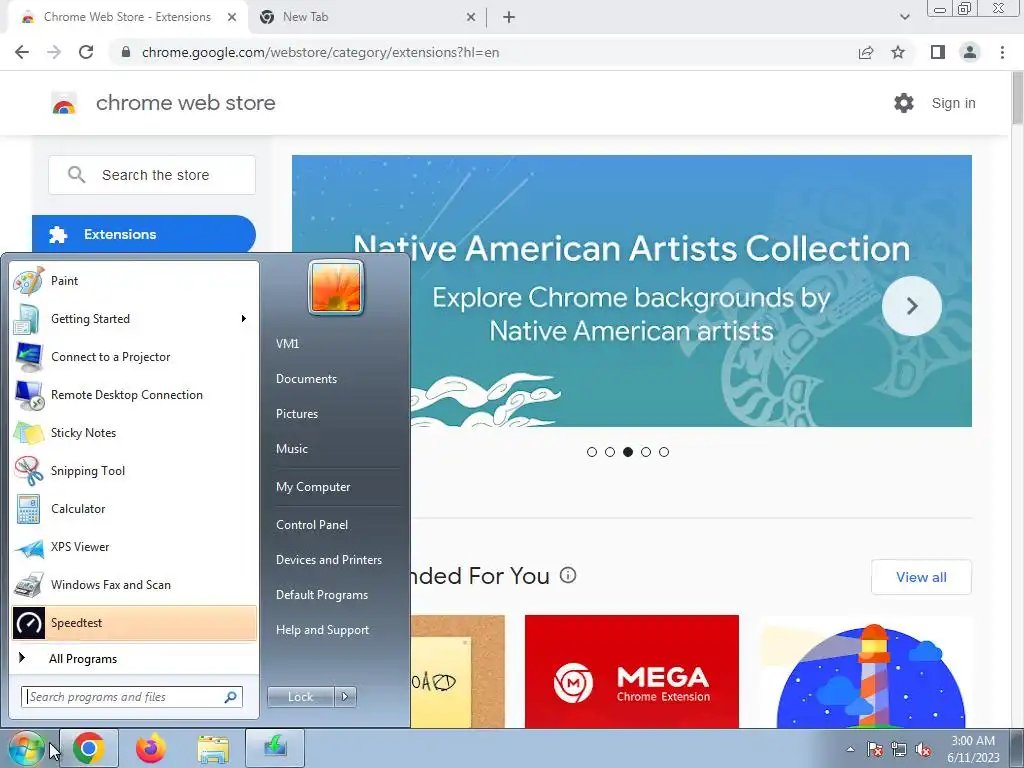Click the Start menu user picture
This screenshot has height=768, width=1024.
click(336, 287)
